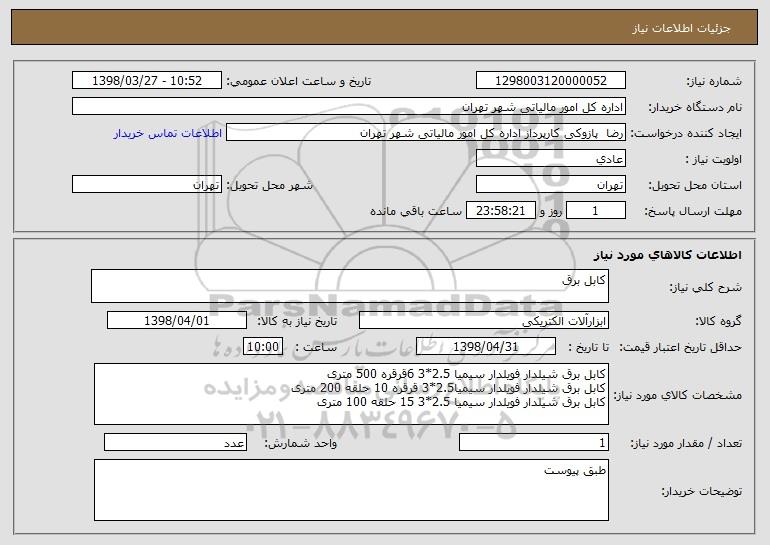This screenshot has height=545, width=770.
Task: Click label شماره نیاز
Action: 714,82
